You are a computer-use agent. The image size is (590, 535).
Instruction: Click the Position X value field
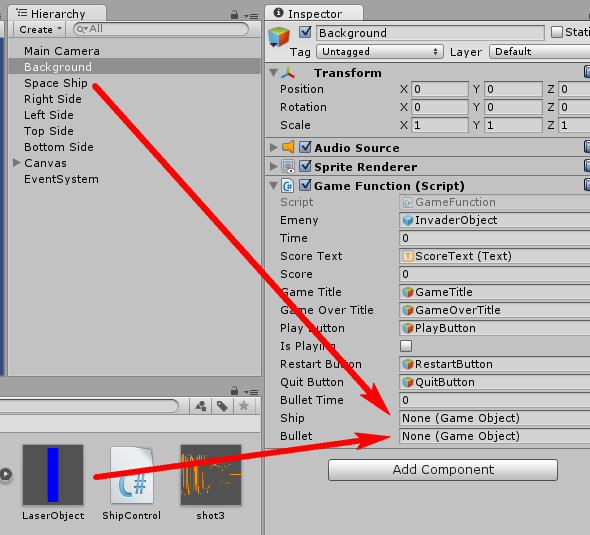coord(440,89)
